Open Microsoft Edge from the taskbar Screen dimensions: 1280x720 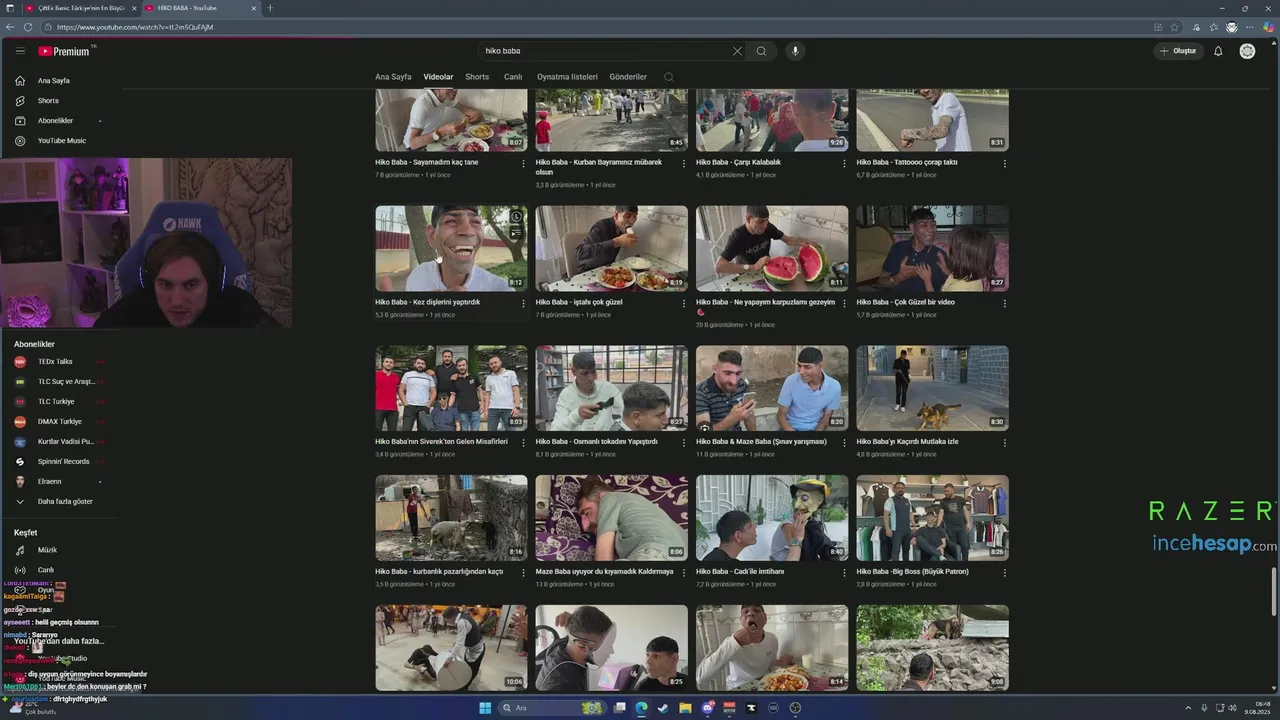[x=641, y=708]
